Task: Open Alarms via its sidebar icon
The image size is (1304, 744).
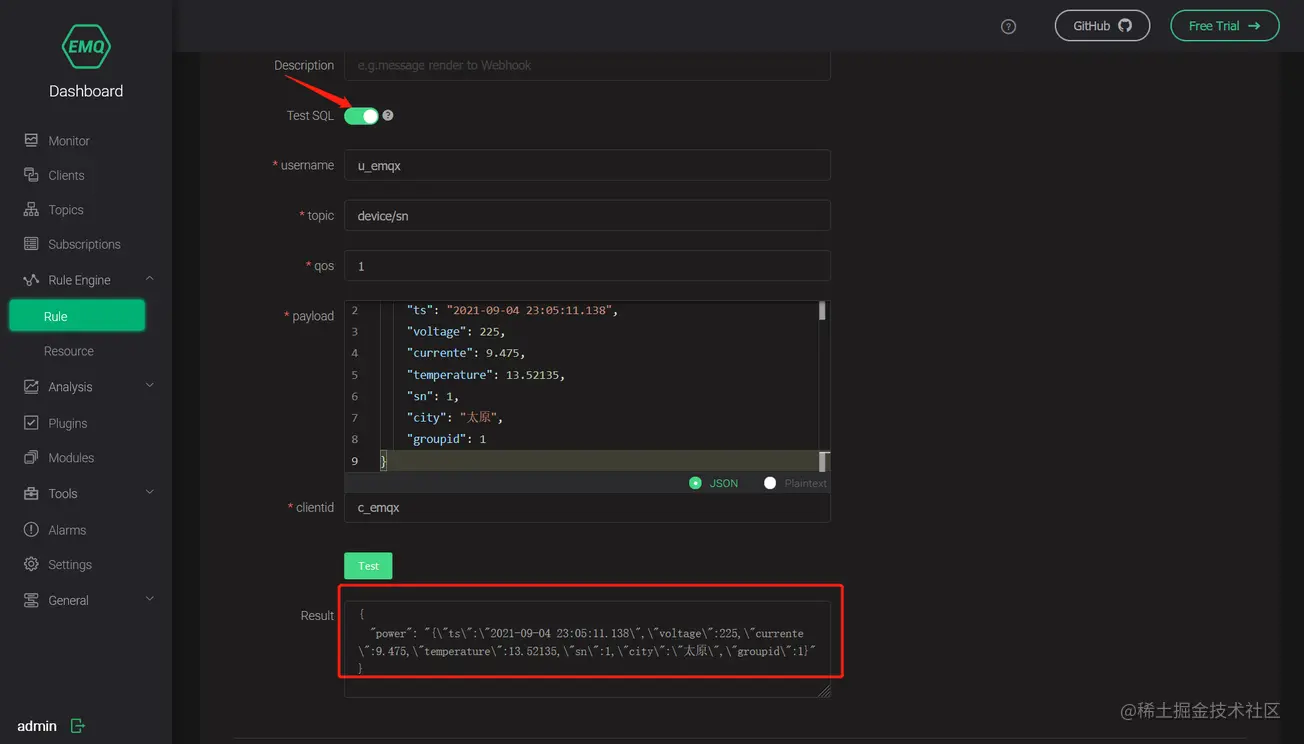Action: [31, 530]
